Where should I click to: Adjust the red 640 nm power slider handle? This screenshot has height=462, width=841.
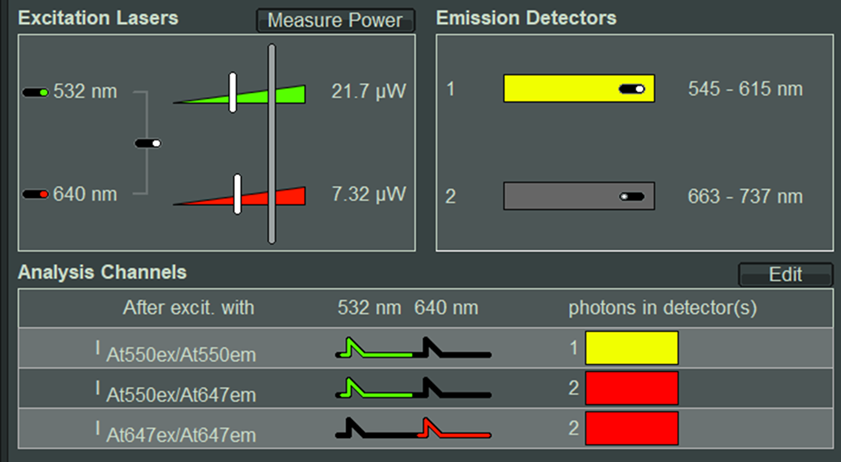pyautogui.click(x=237, y=193)
